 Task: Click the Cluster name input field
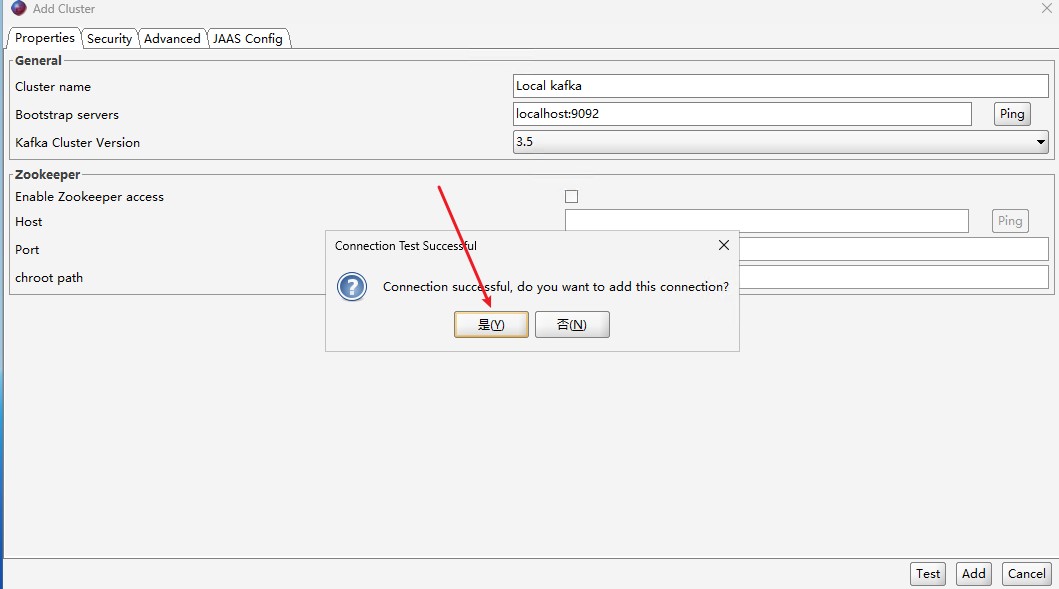pyautogui.click(x=780, y=86)
